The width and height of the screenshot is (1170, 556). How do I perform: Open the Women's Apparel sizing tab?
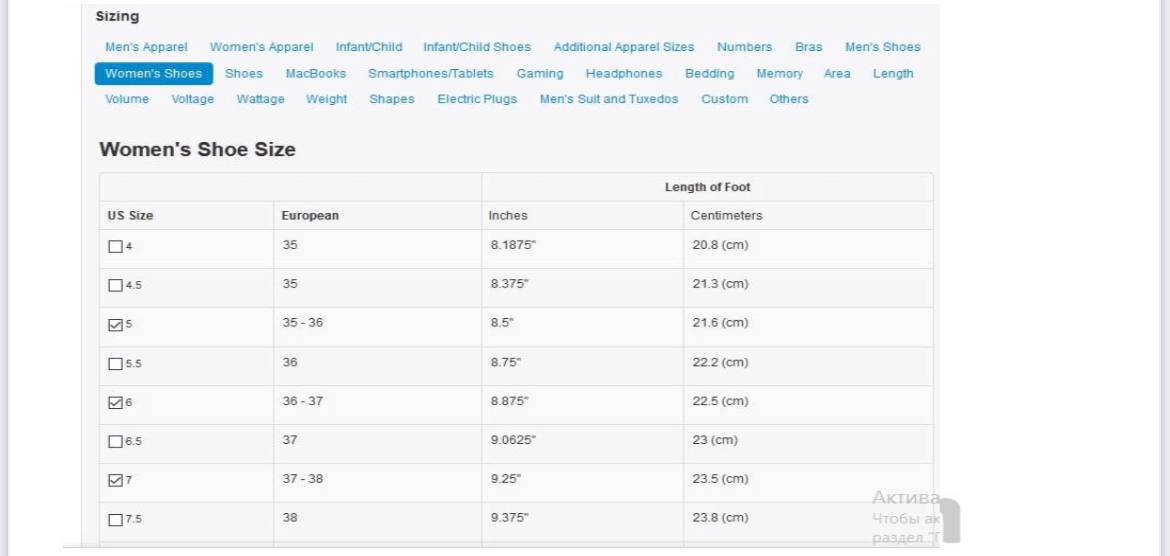click(x=261, y=47)
